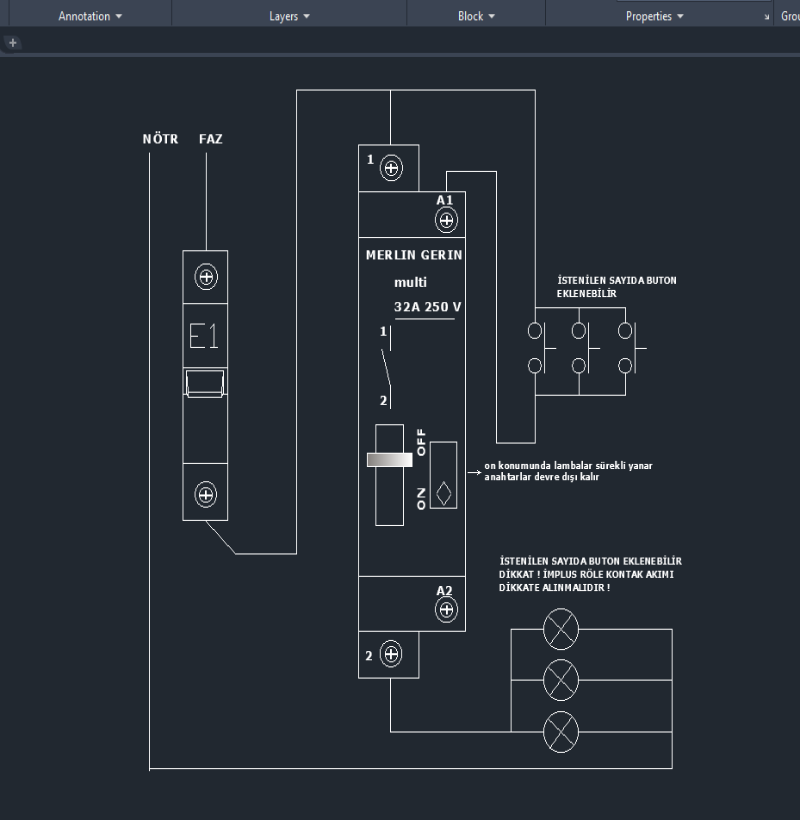
Task: Select the diamond indicator beside ON/OFF label
Action: click(444, 495)
